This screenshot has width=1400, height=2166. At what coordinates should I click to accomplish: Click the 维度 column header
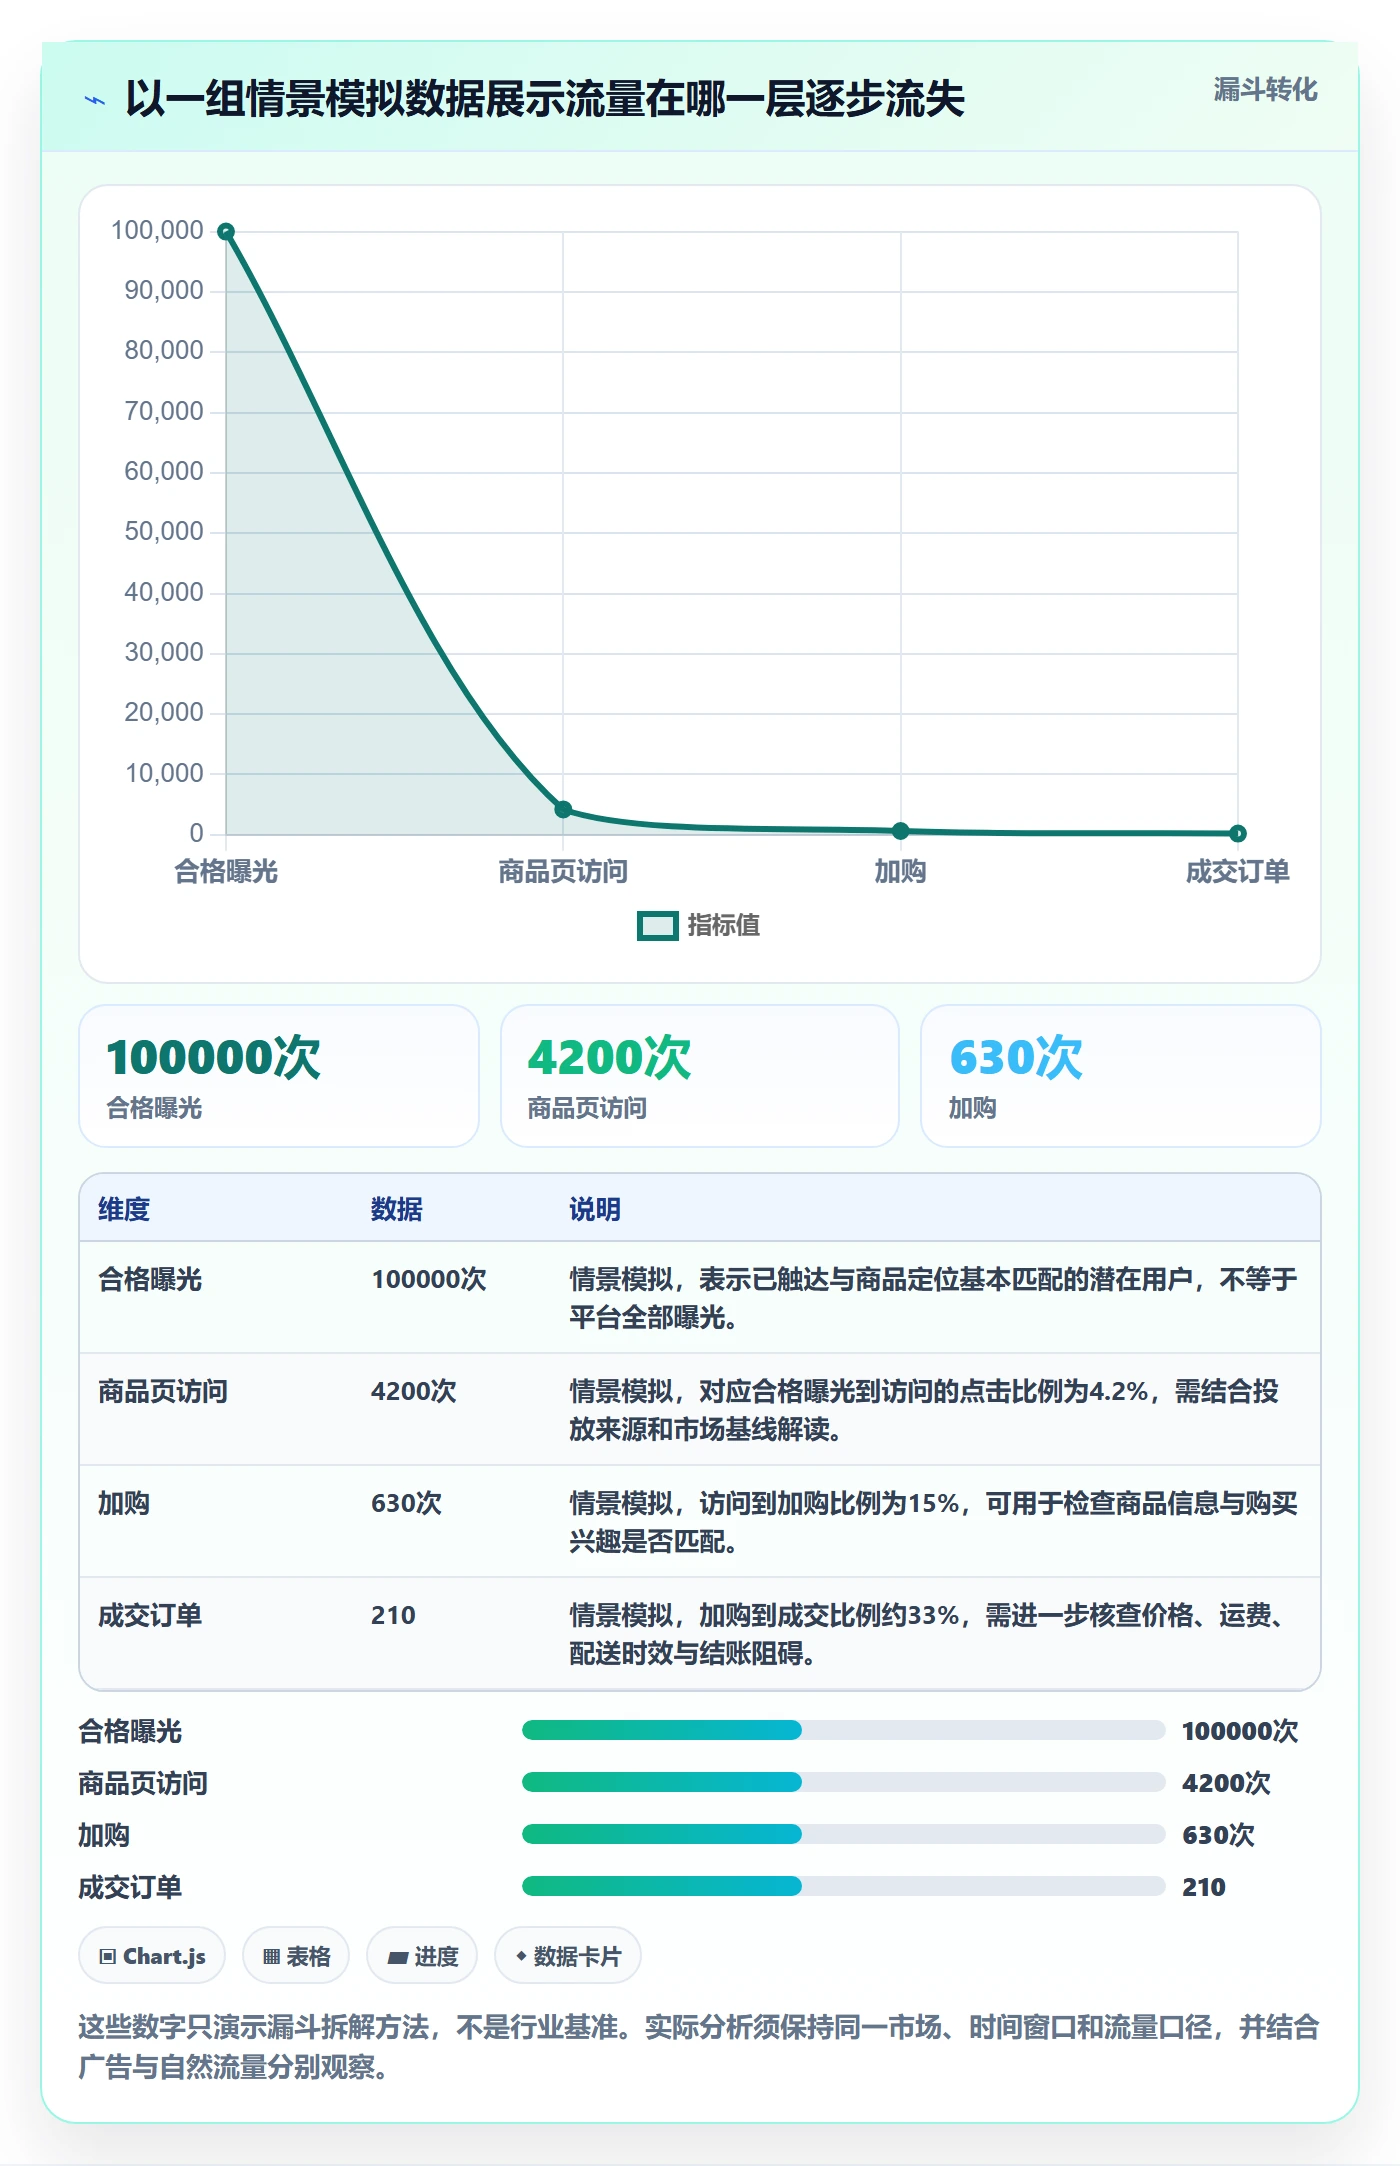[x=124, y=1209]
